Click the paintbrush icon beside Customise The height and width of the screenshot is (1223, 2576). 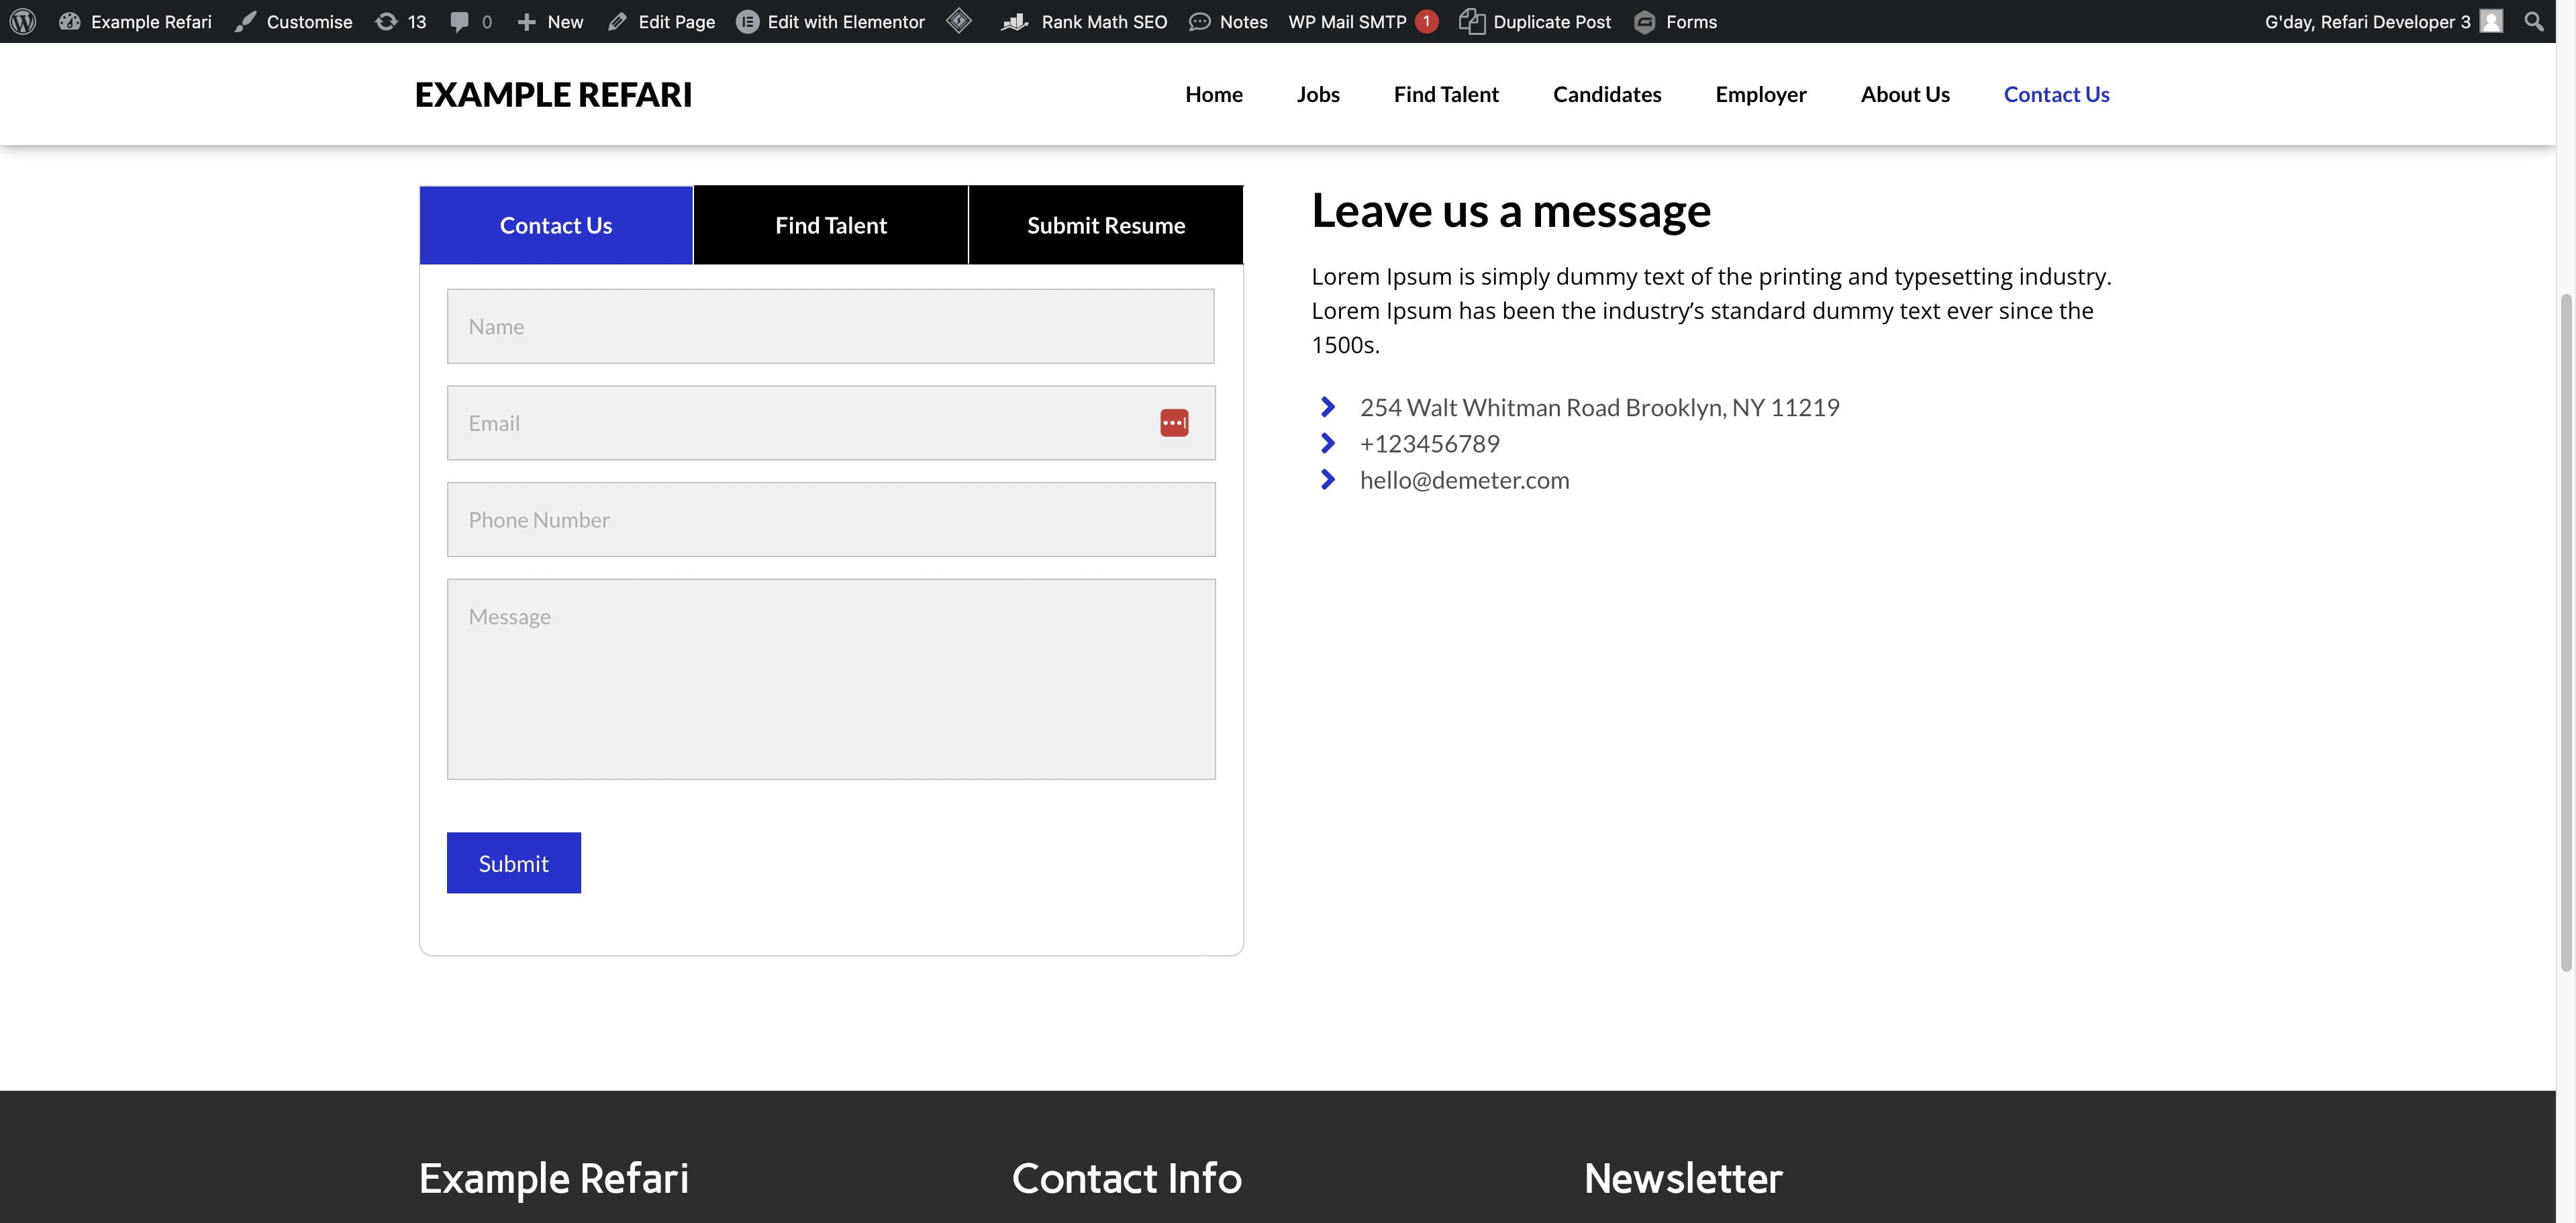click(x=246, y=21)
